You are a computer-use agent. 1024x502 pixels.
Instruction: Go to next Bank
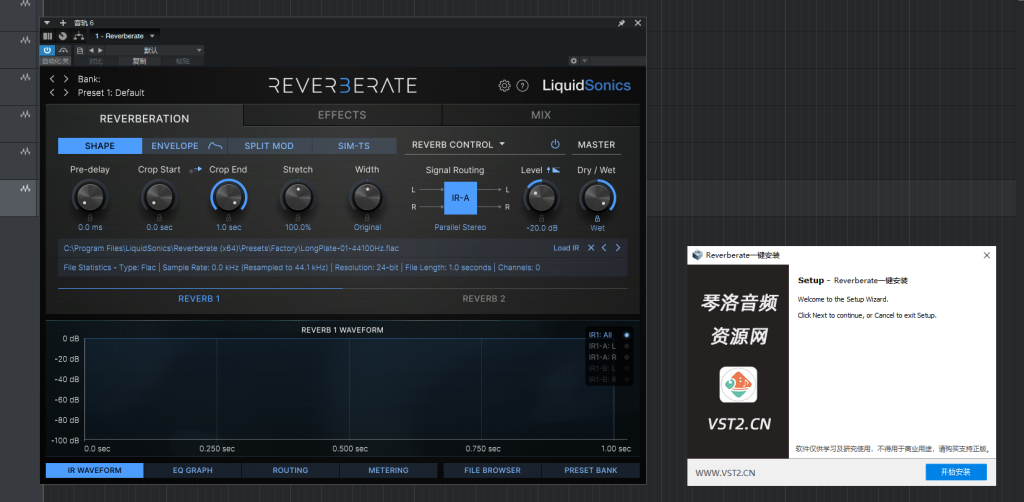click(x=66, y=79)
